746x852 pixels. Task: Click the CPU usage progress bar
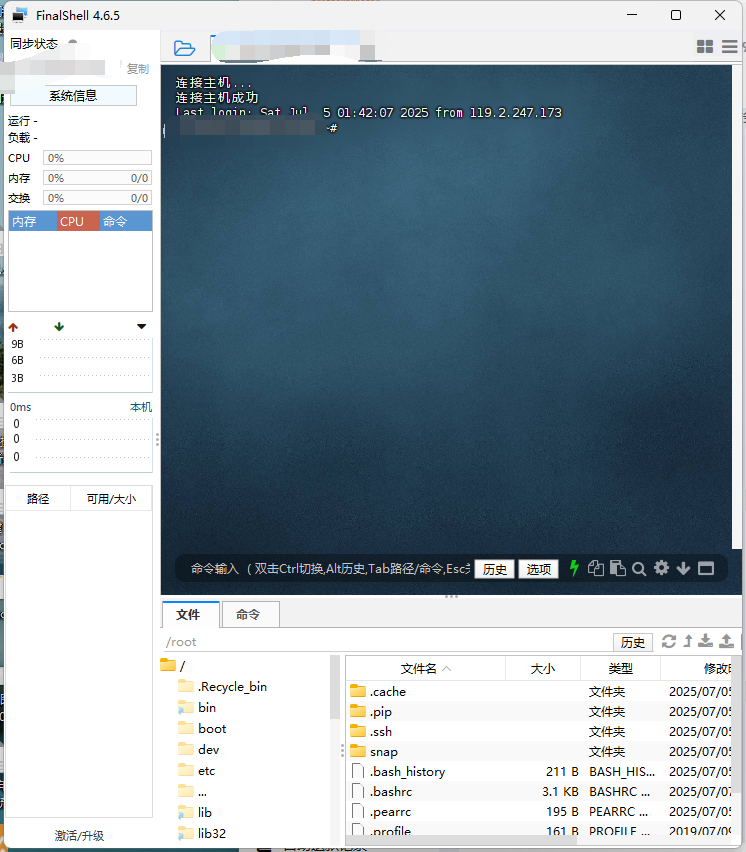97,158
